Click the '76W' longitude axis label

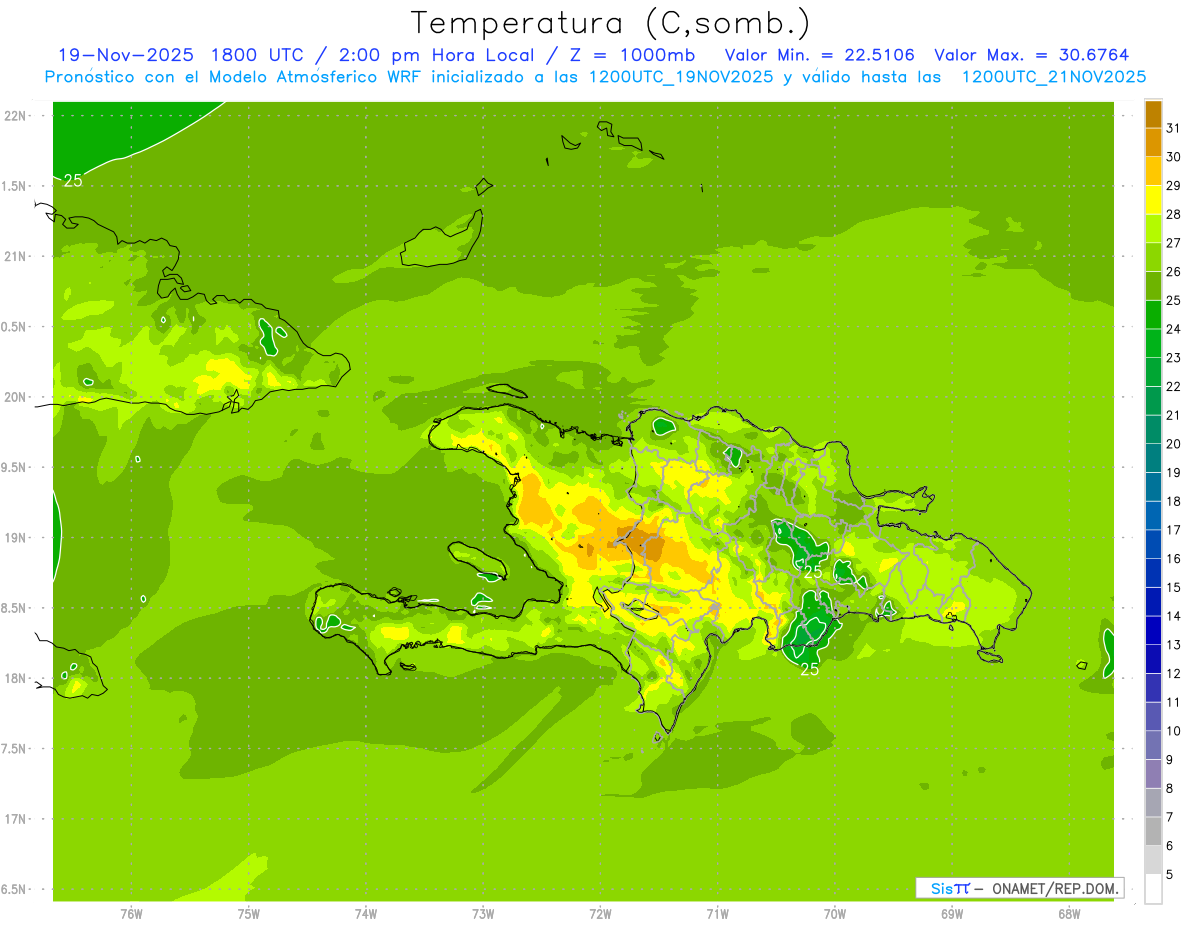tap(131, 914)
